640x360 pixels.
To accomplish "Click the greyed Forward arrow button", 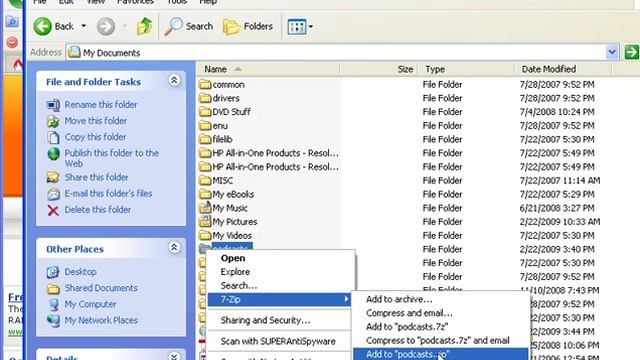I will [106, 27].
